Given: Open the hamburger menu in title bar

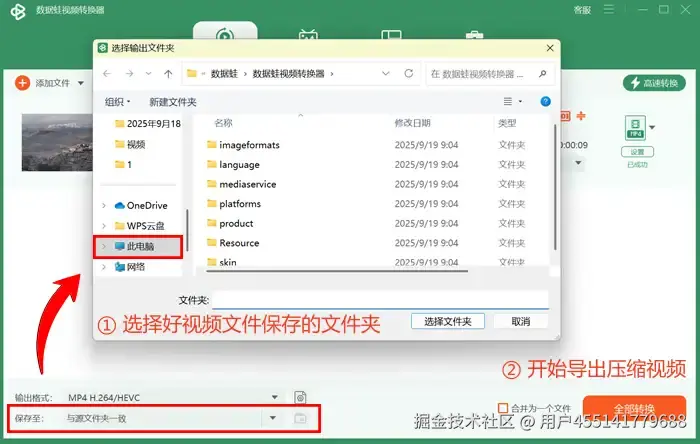Looking at the screenshot, I should click(x=609, y=9).
